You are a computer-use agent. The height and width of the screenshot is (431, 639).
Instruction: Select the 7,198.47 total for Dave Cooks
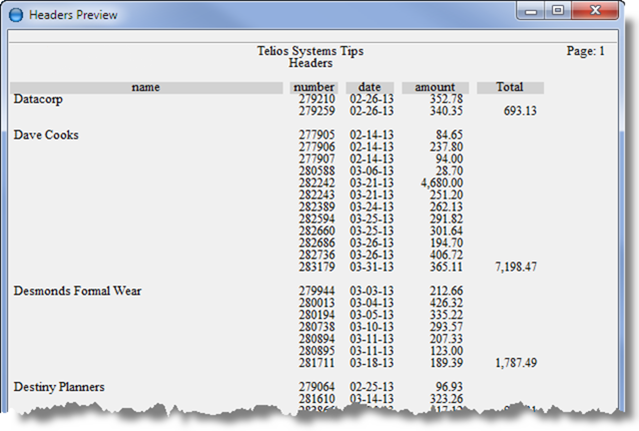click(x=515, y=268)
